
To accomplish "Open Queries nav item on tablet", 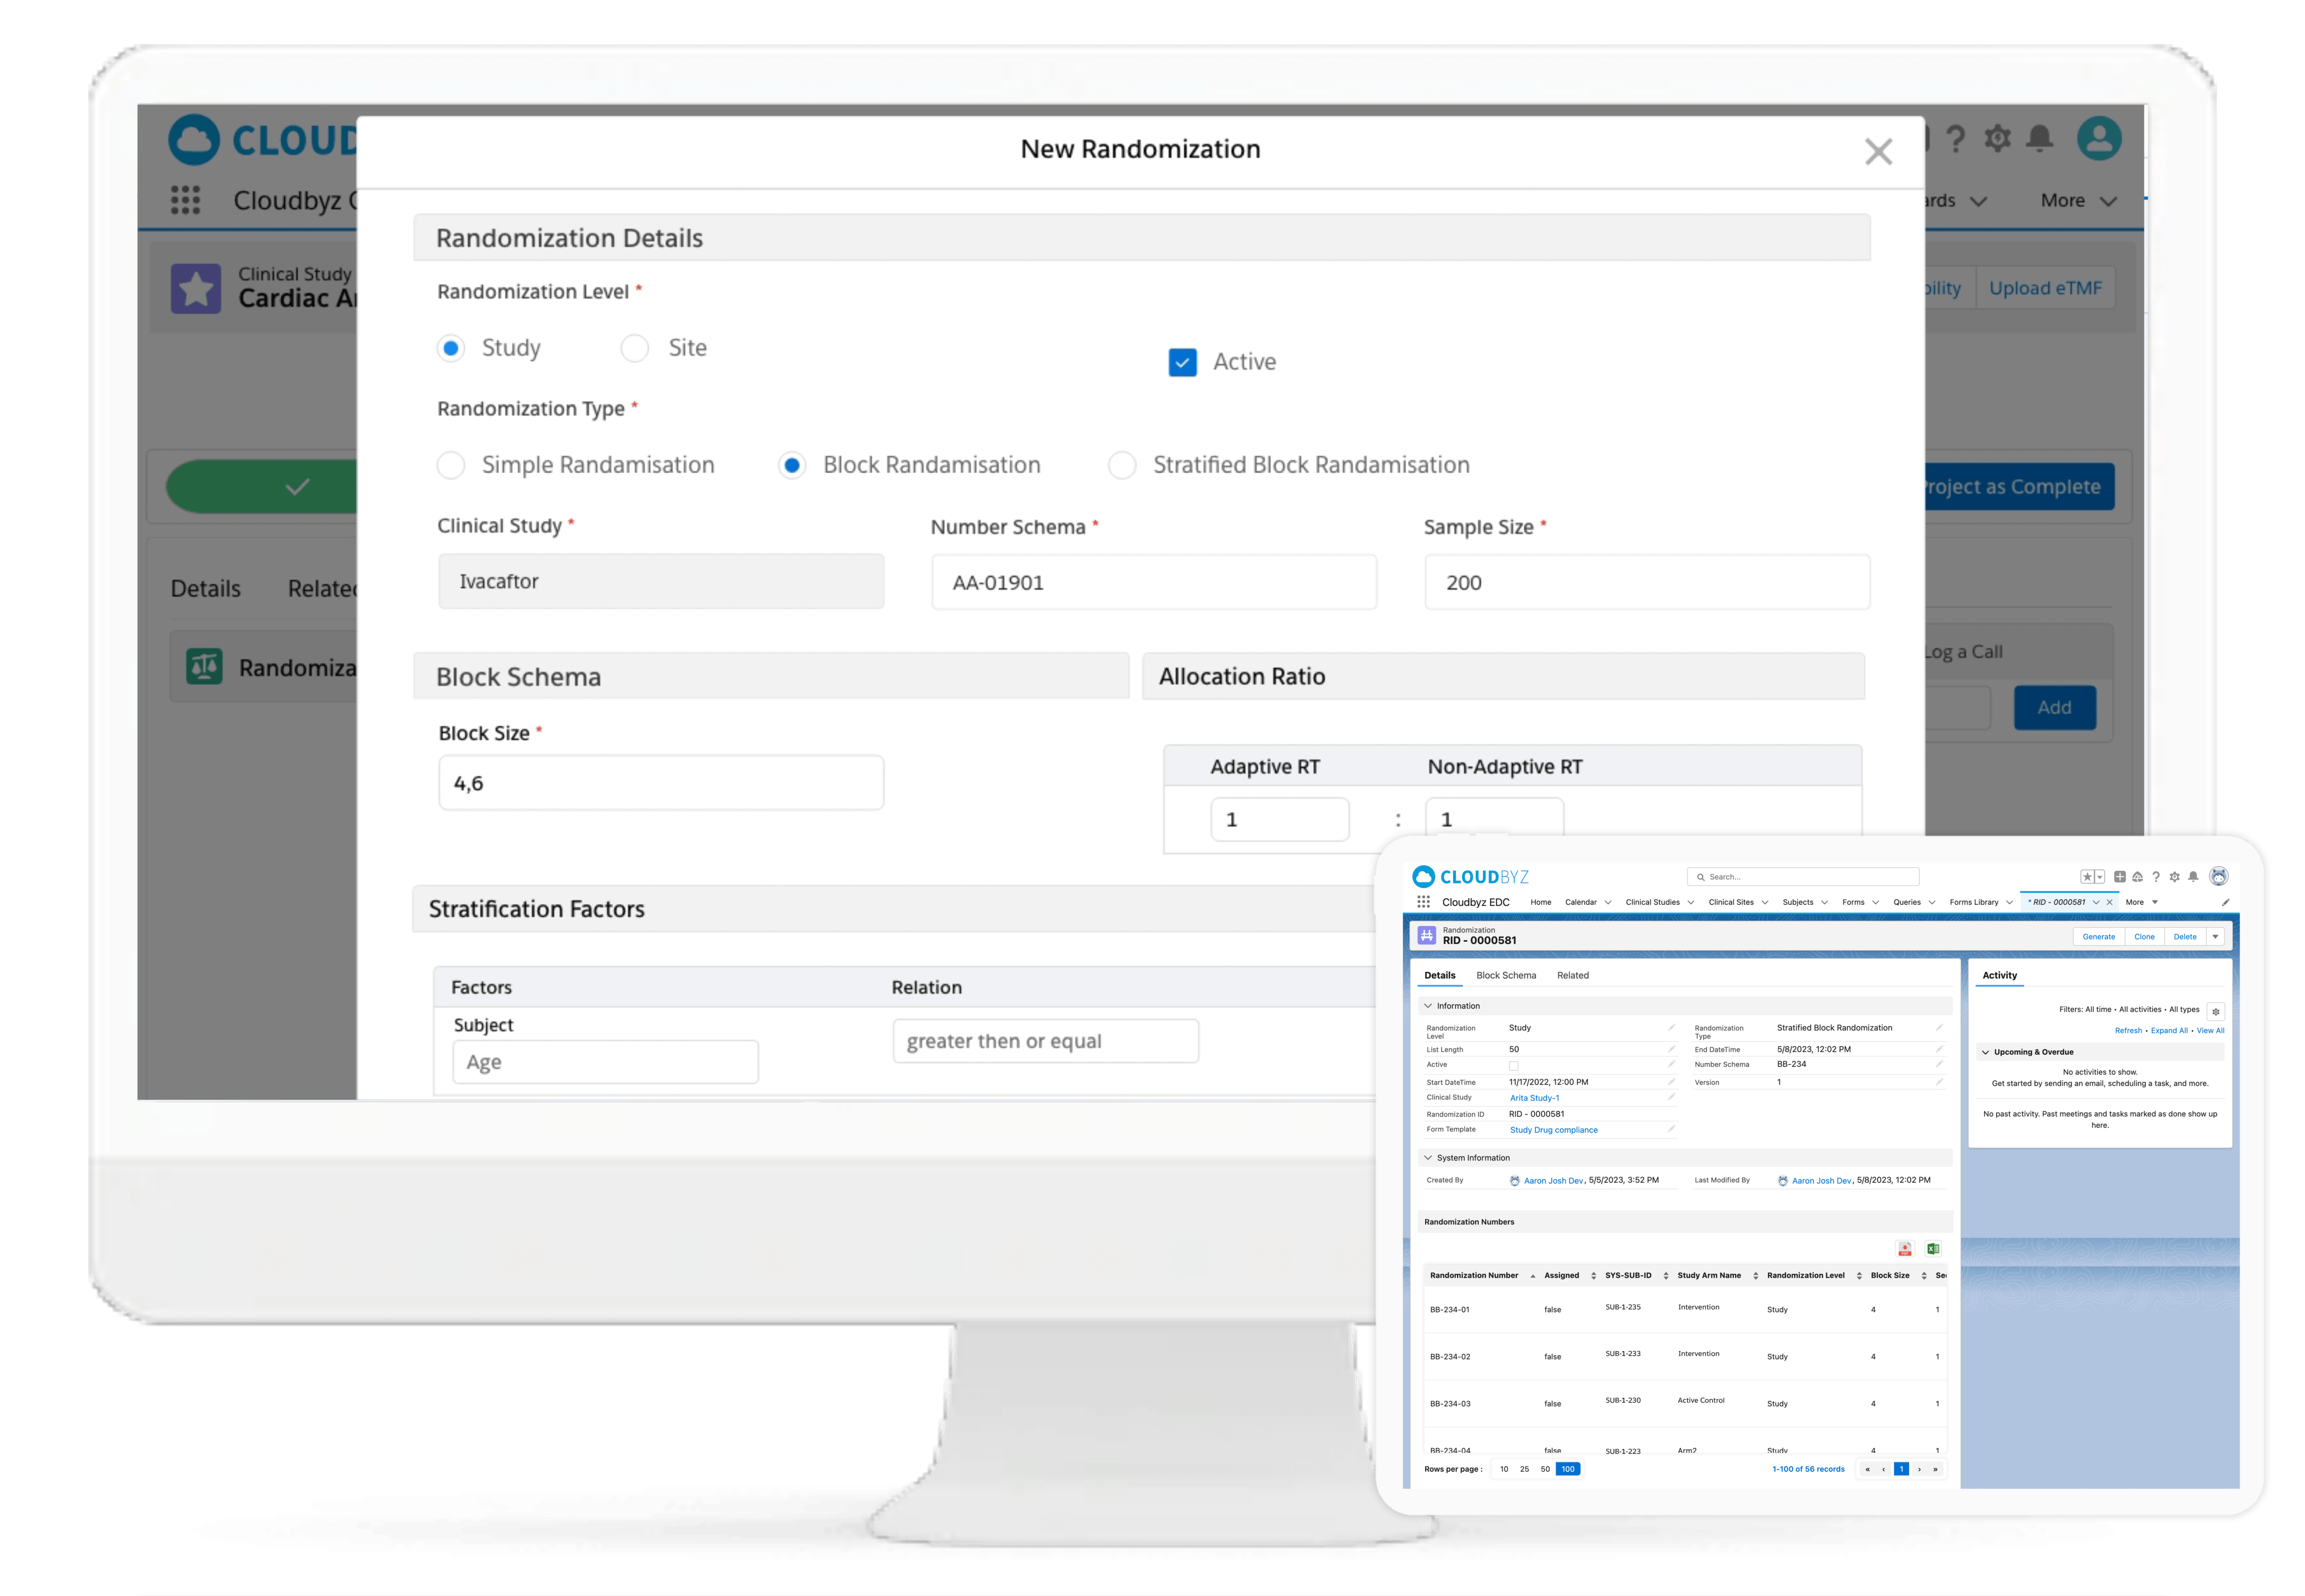I will click(x=1906, y=902).
